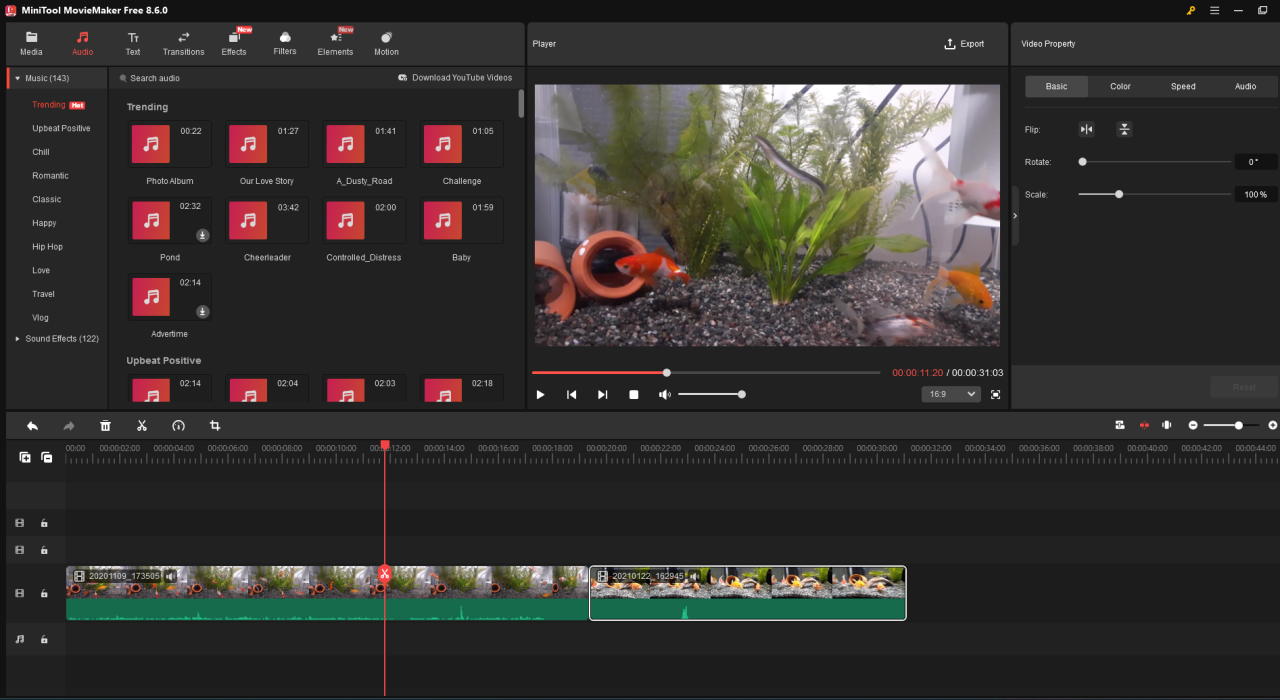Toggle the lock on the music track
The height and width of the screenshot is (700, 1280).
click(x=44, y=639)
